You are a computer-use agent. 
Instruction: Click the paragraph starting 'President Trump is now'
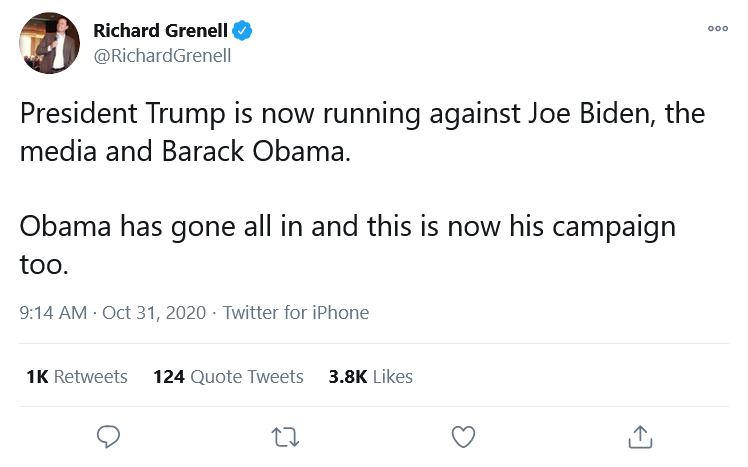coord(363,132)
